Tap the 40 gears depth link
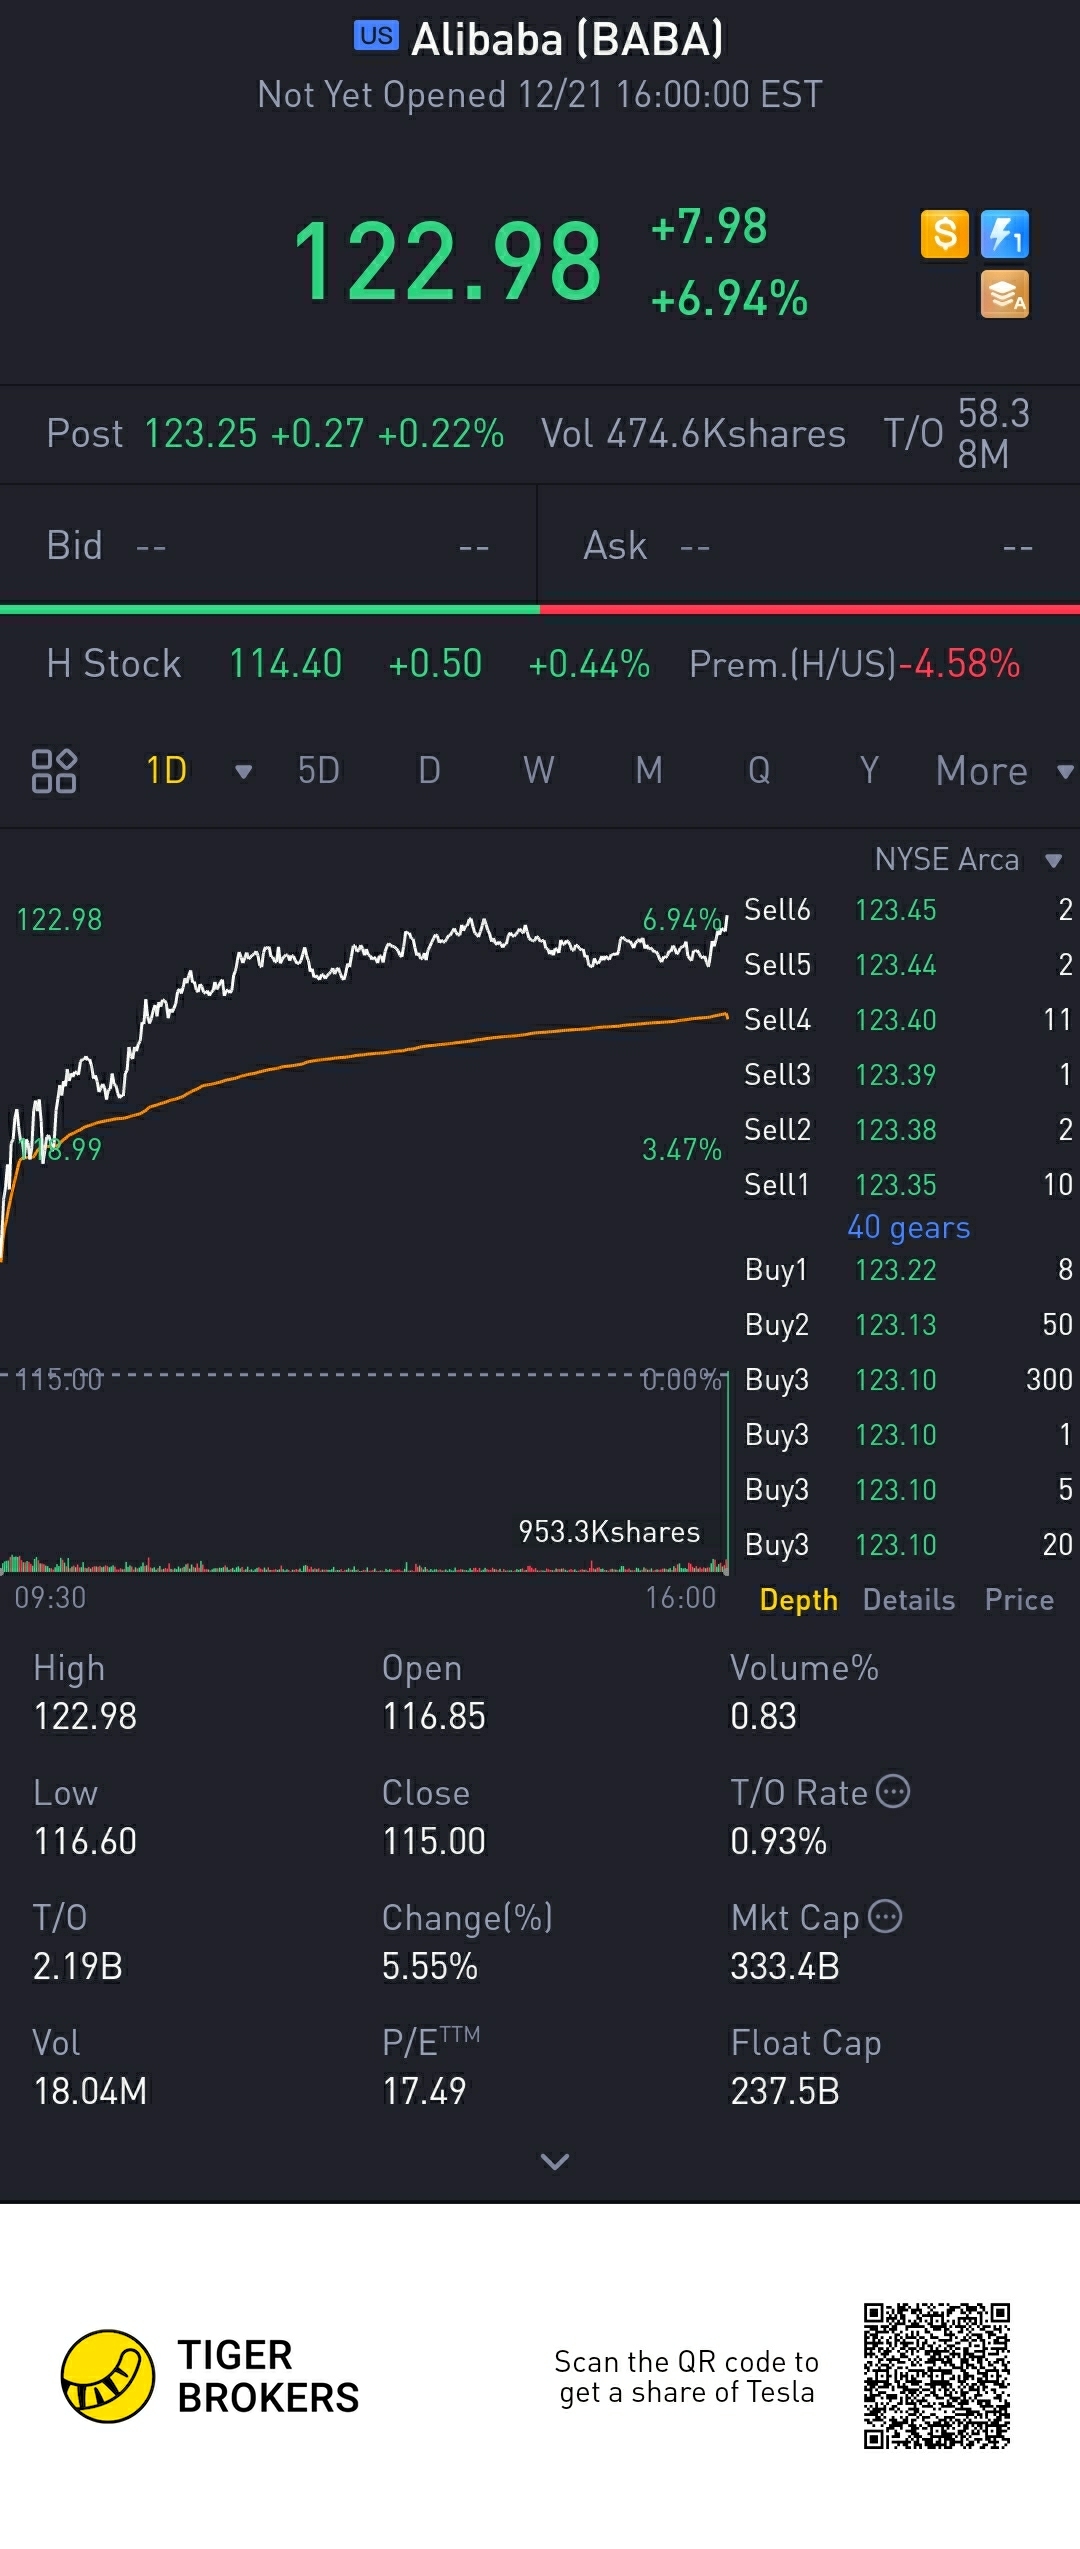 click(x=908, y=1227)
